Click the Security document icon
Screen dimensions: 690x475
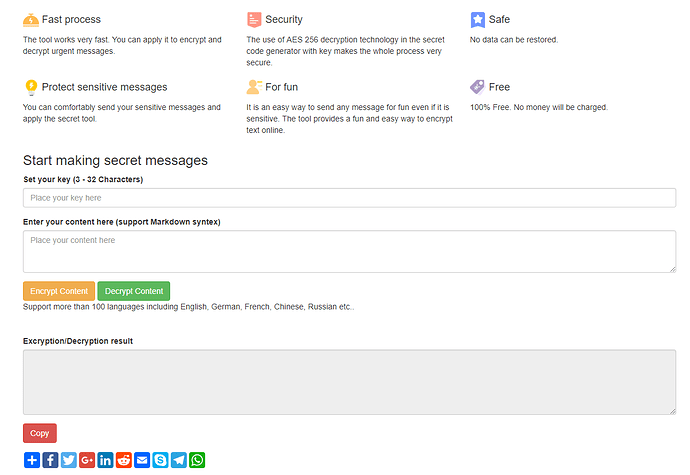click(254, 20)
